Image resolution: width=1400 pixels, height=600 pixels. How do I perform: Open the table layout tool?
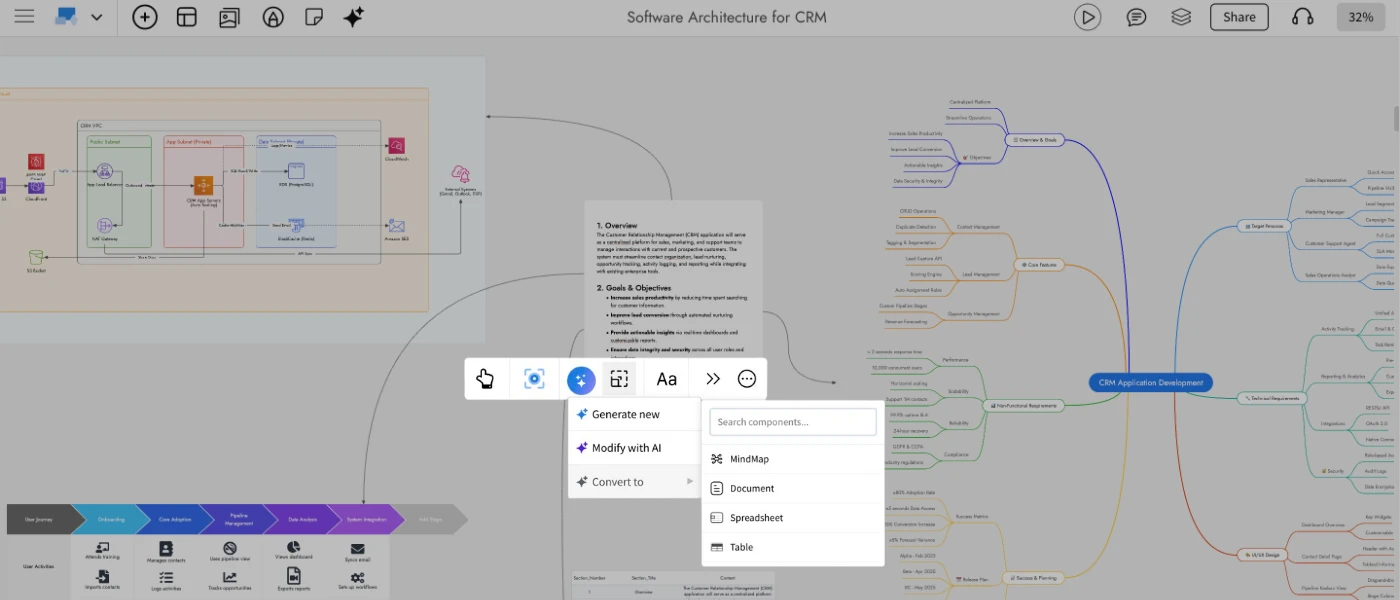(x=187, y=17)
